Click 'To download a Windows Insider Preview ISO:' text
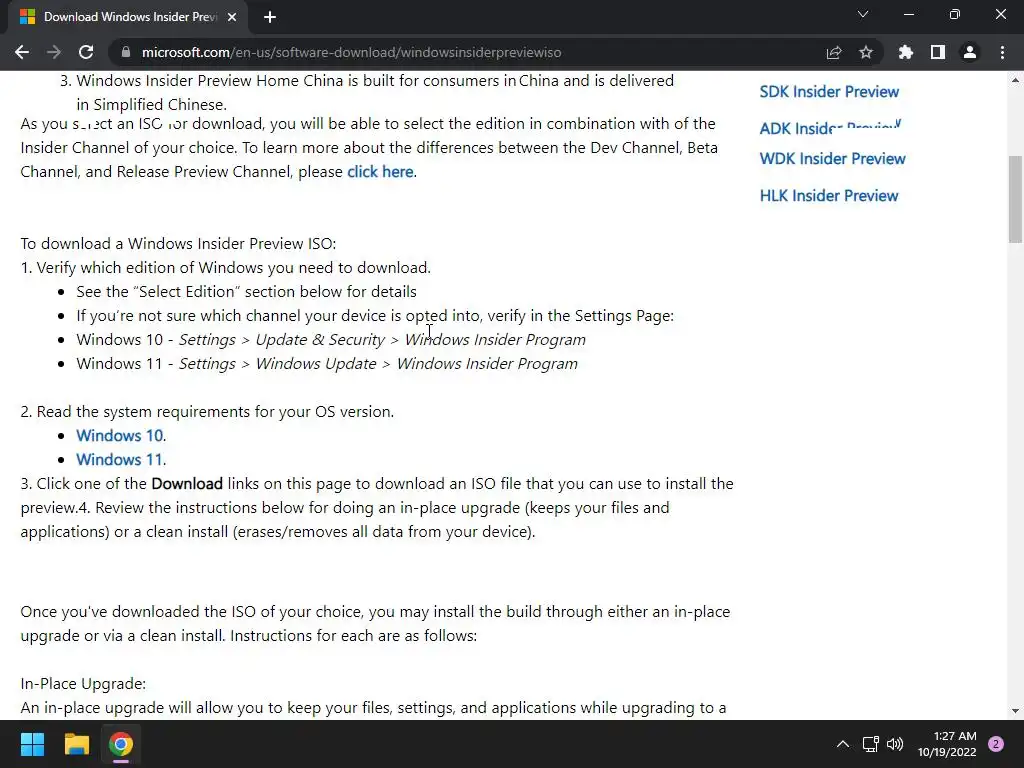This screenshot has height=768, width=1024. pos(178,244)
